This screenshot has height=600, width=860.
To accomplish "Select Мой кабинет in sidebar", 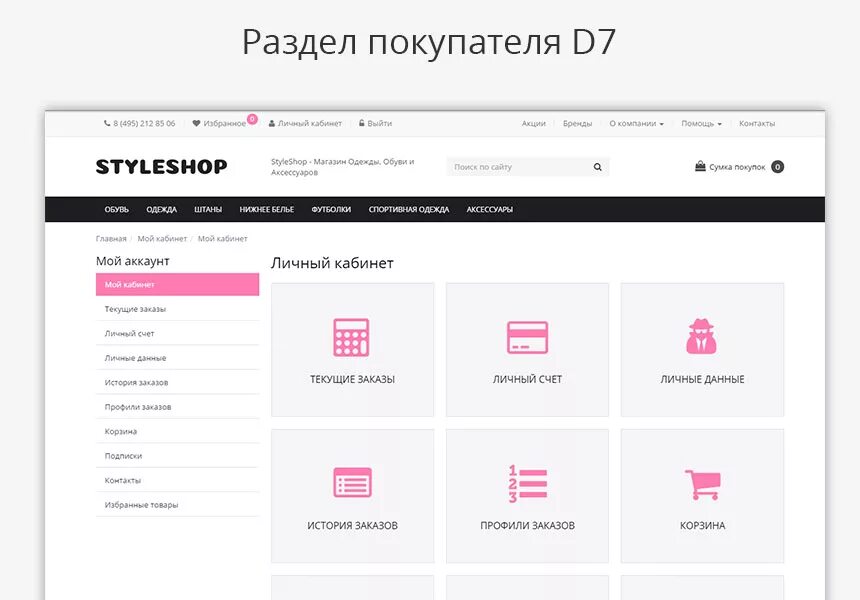I will click(177, 285).
